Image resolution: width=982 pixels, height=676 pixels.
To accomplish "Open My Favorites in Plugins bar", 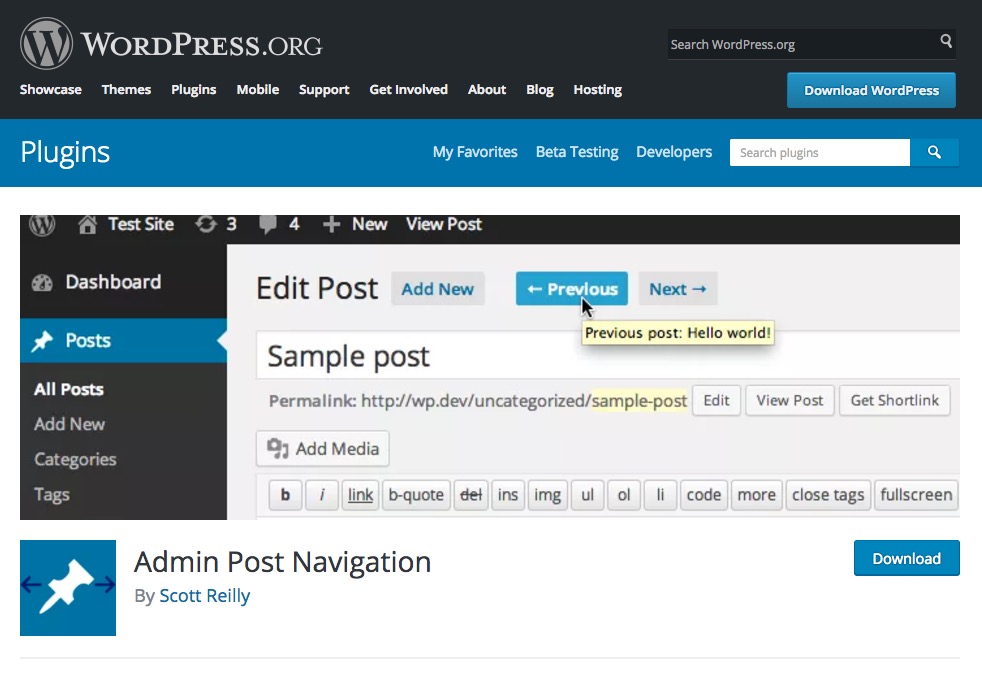I will [x=475, y=152].
